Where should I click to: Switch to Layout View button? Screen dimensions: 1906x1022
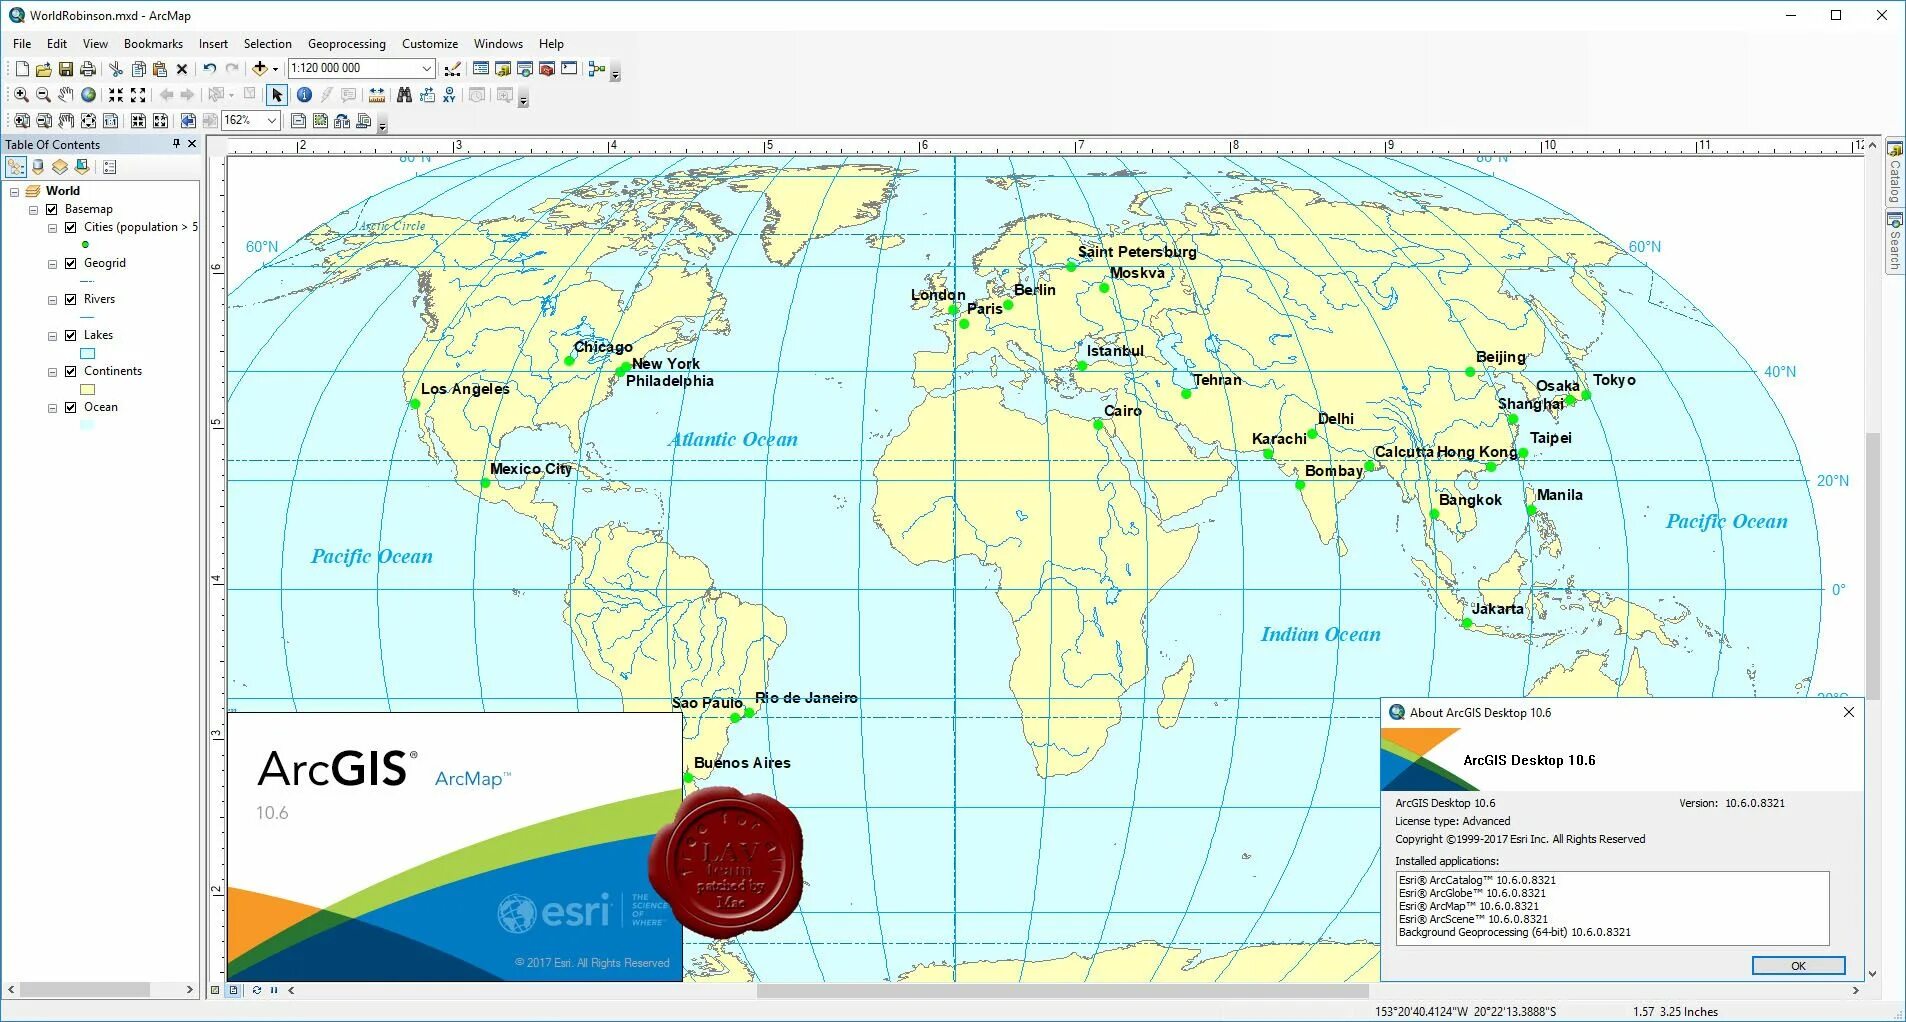(233, 990)
